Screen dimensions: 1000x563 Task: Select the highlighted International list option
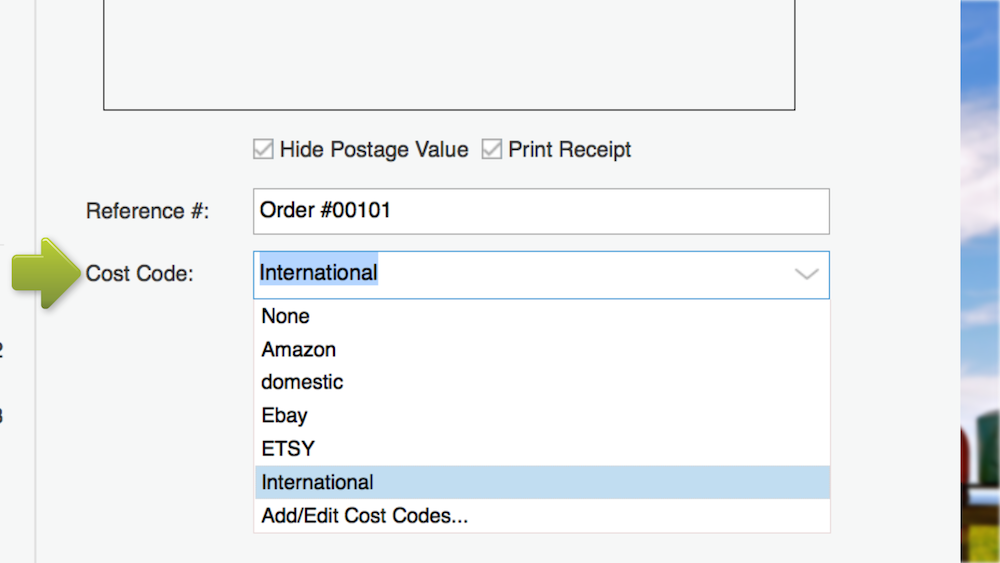(x=318, y=482)
